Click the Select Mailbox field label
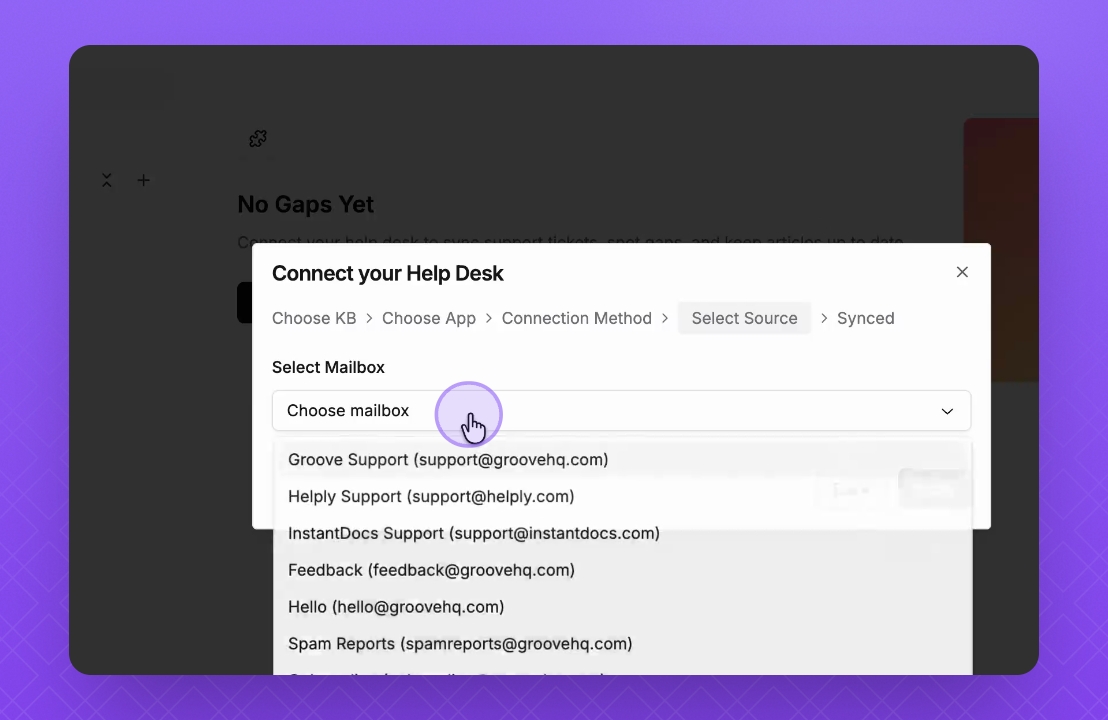 pos(328,367)
